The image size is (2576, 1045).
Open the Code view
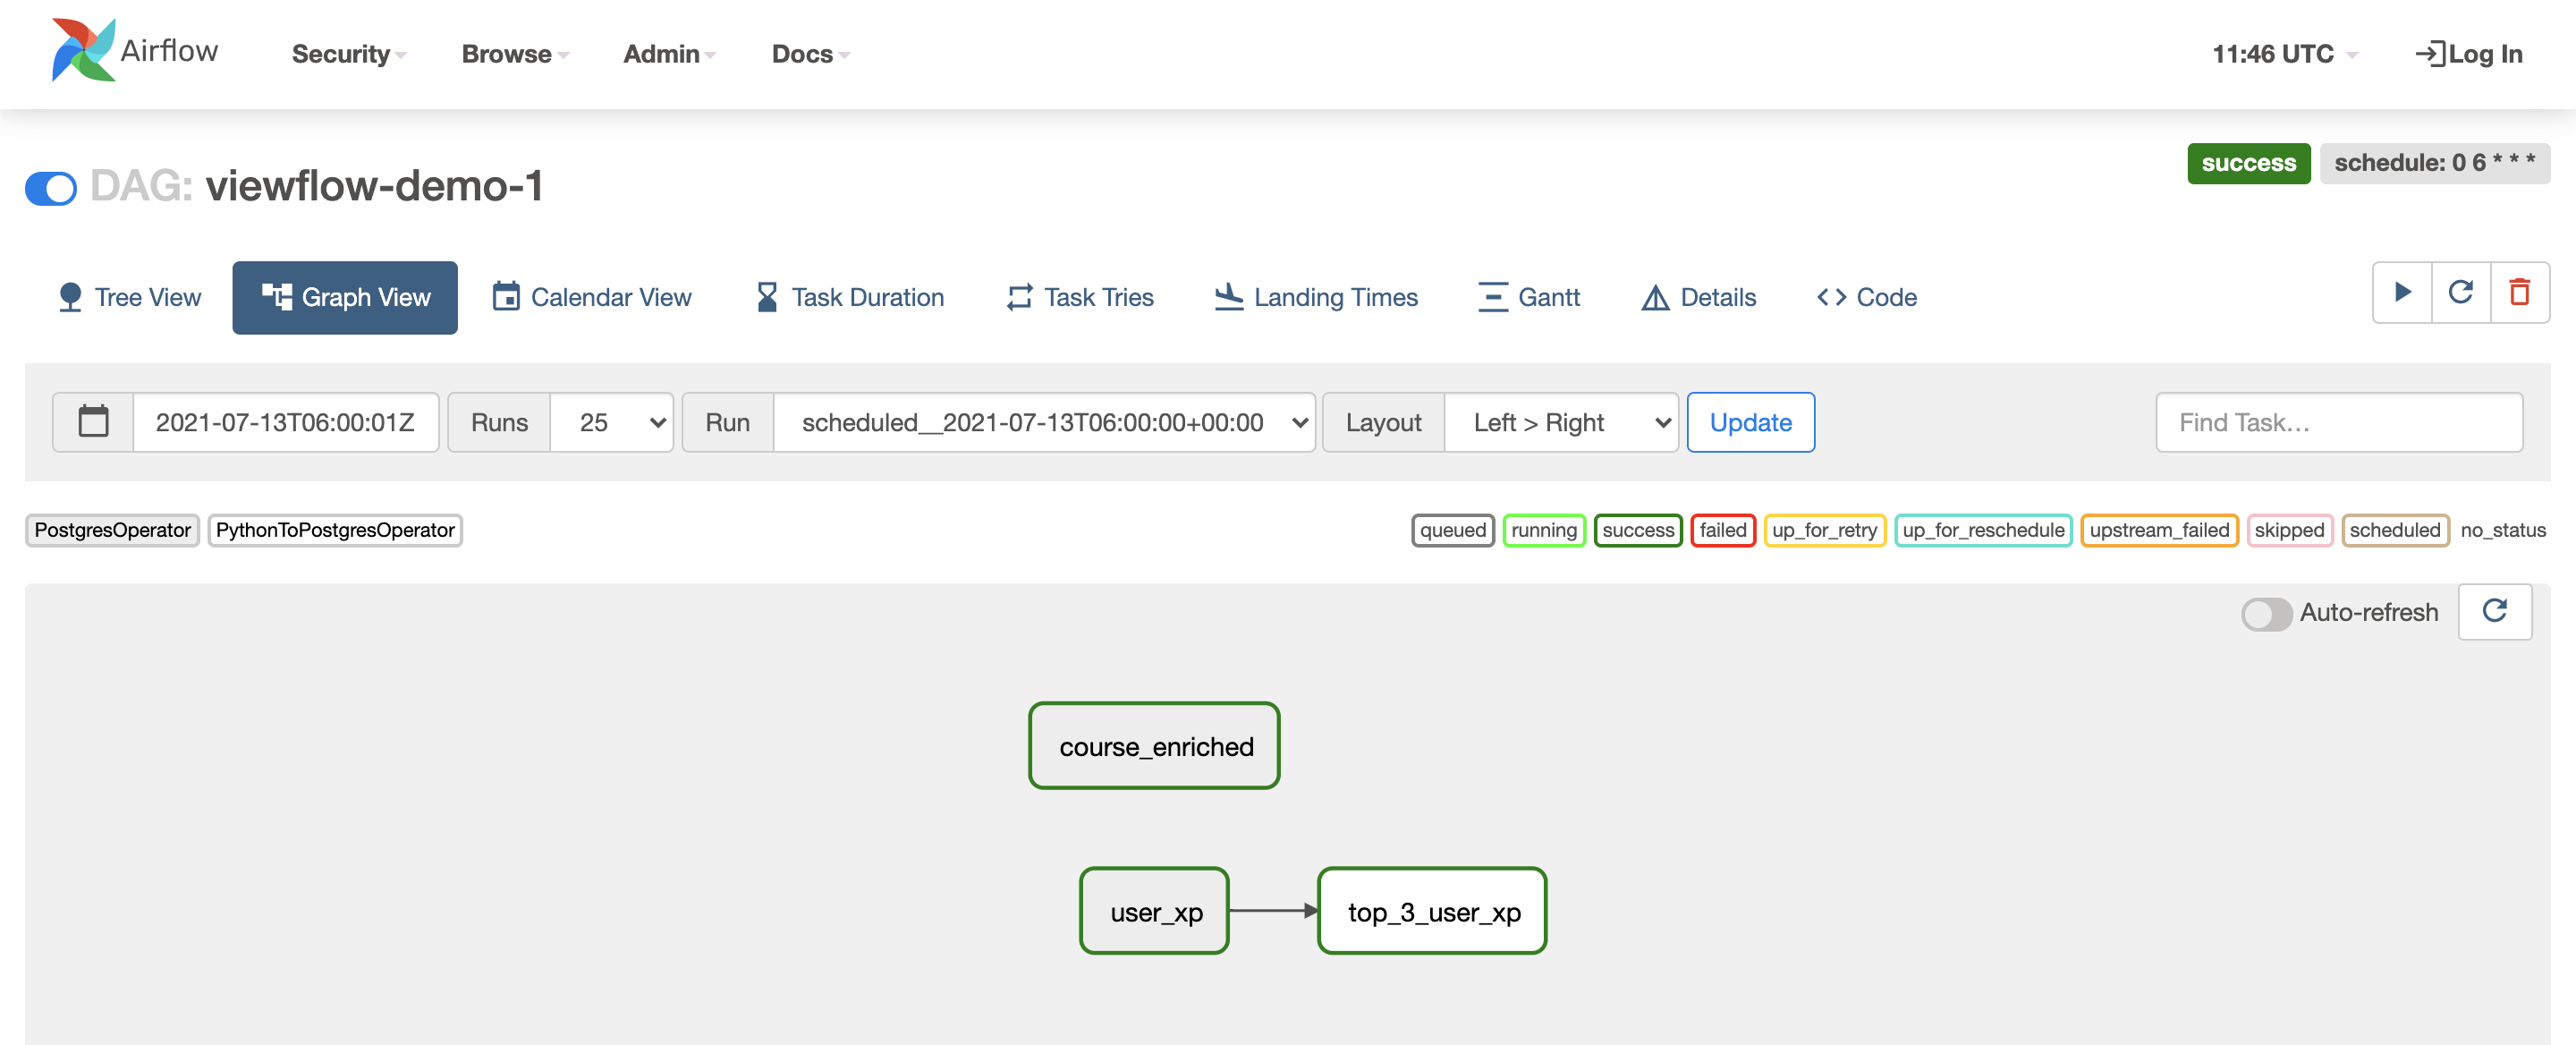tap(1866, 297)
